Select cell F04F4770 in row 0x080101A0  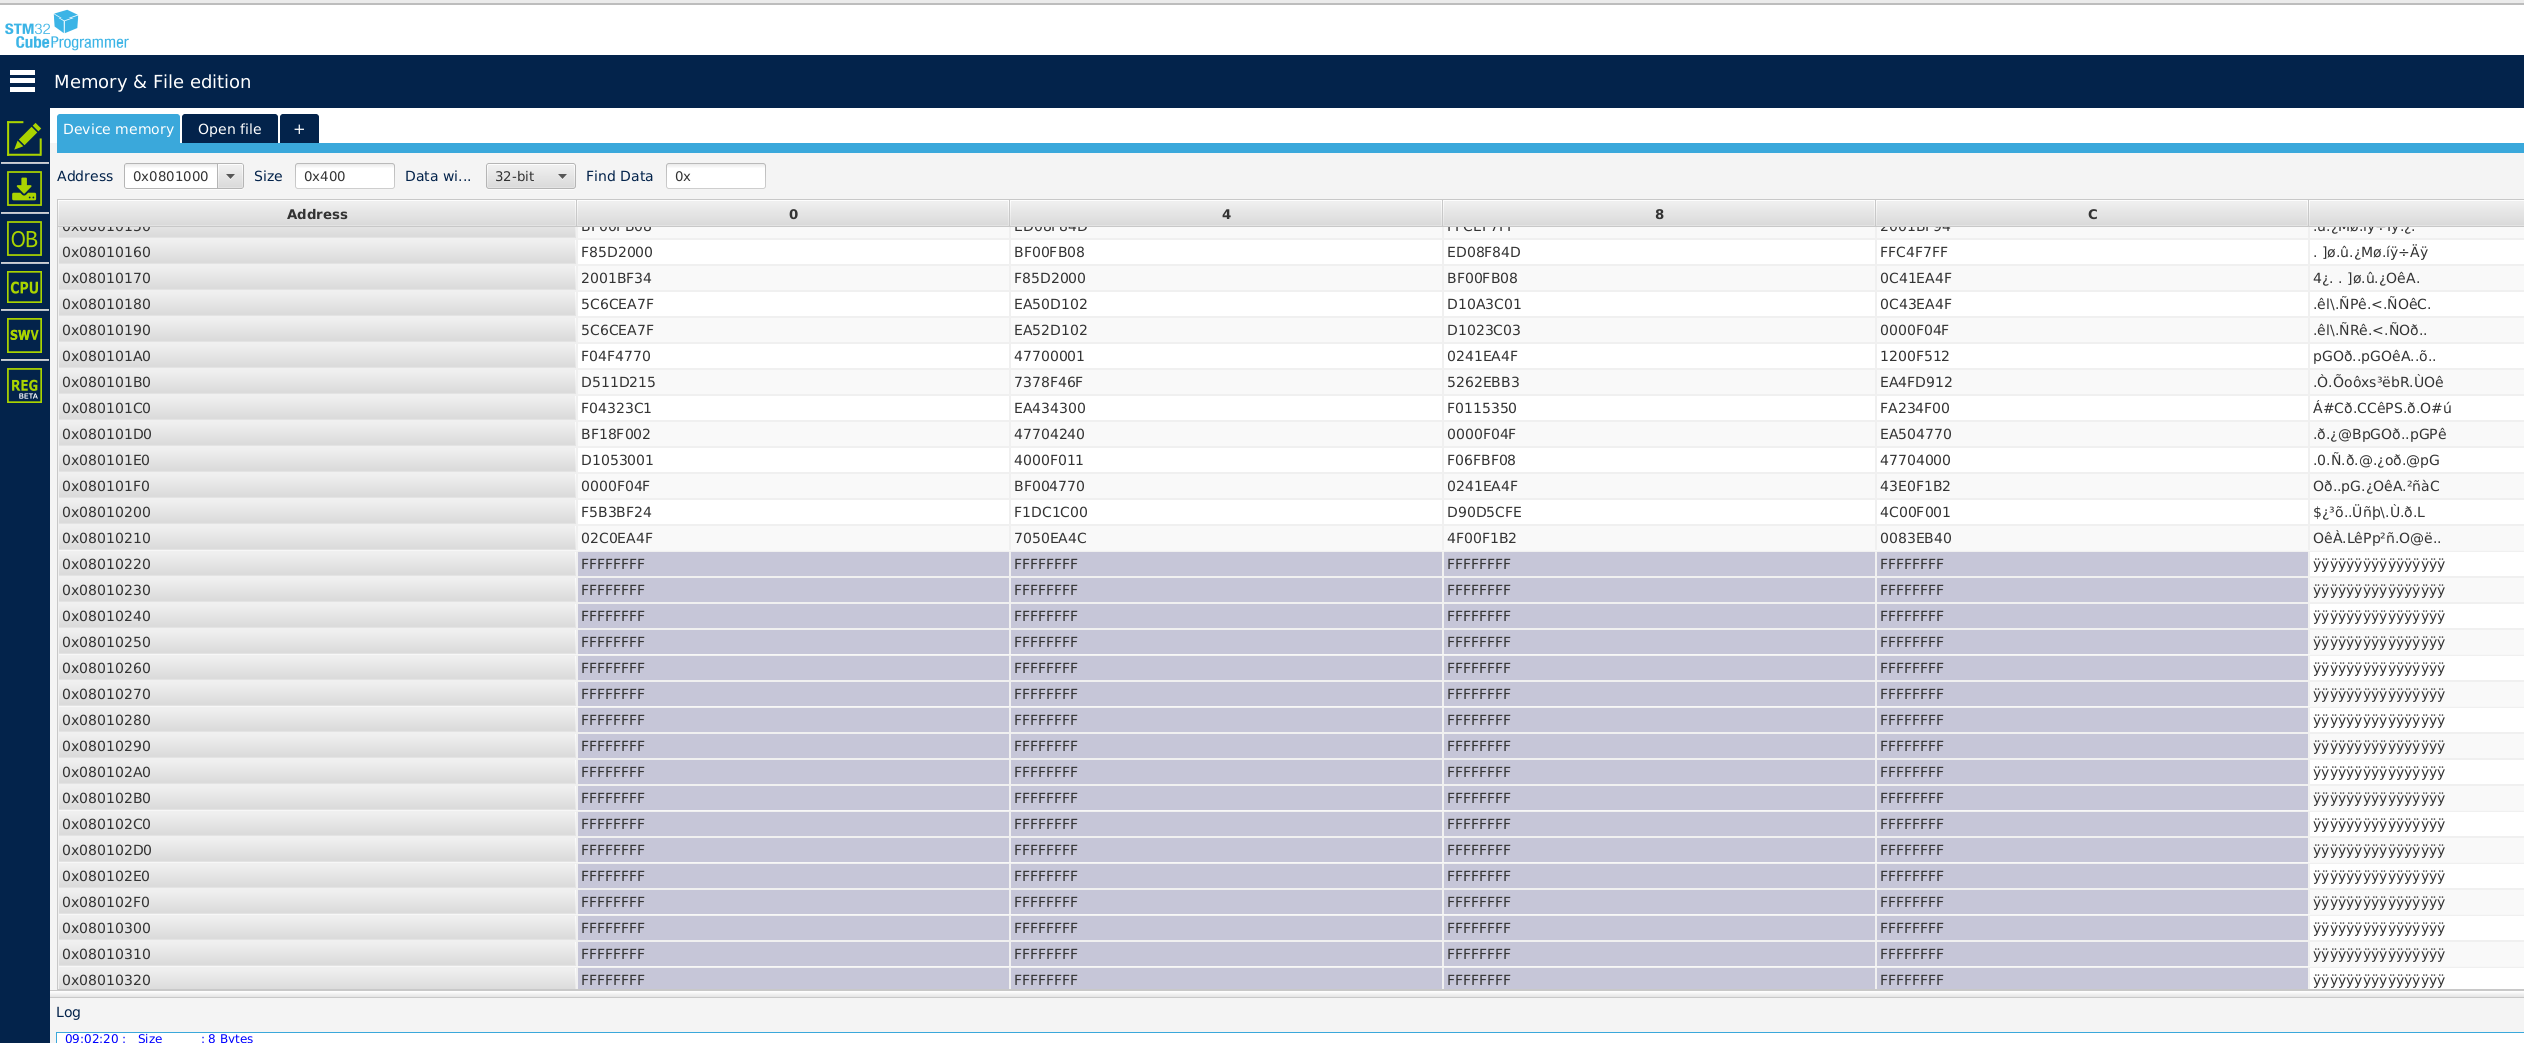(x=793, y=356)
